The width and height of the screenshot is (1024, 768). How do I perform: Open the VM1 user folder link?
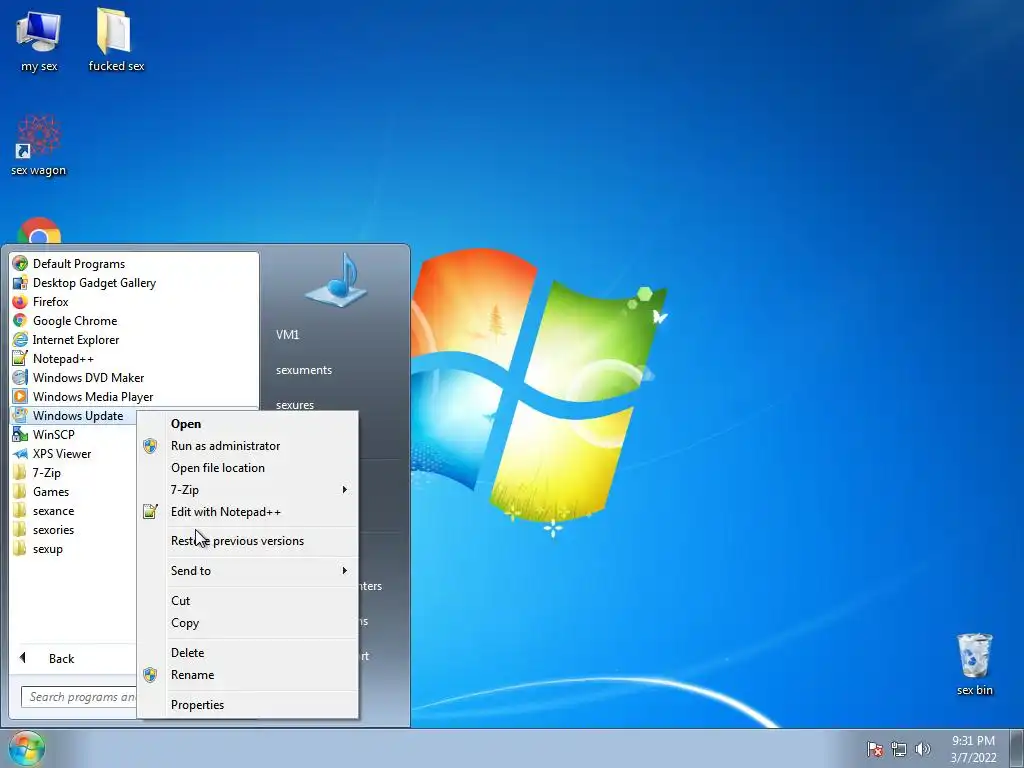click(287, 334)
